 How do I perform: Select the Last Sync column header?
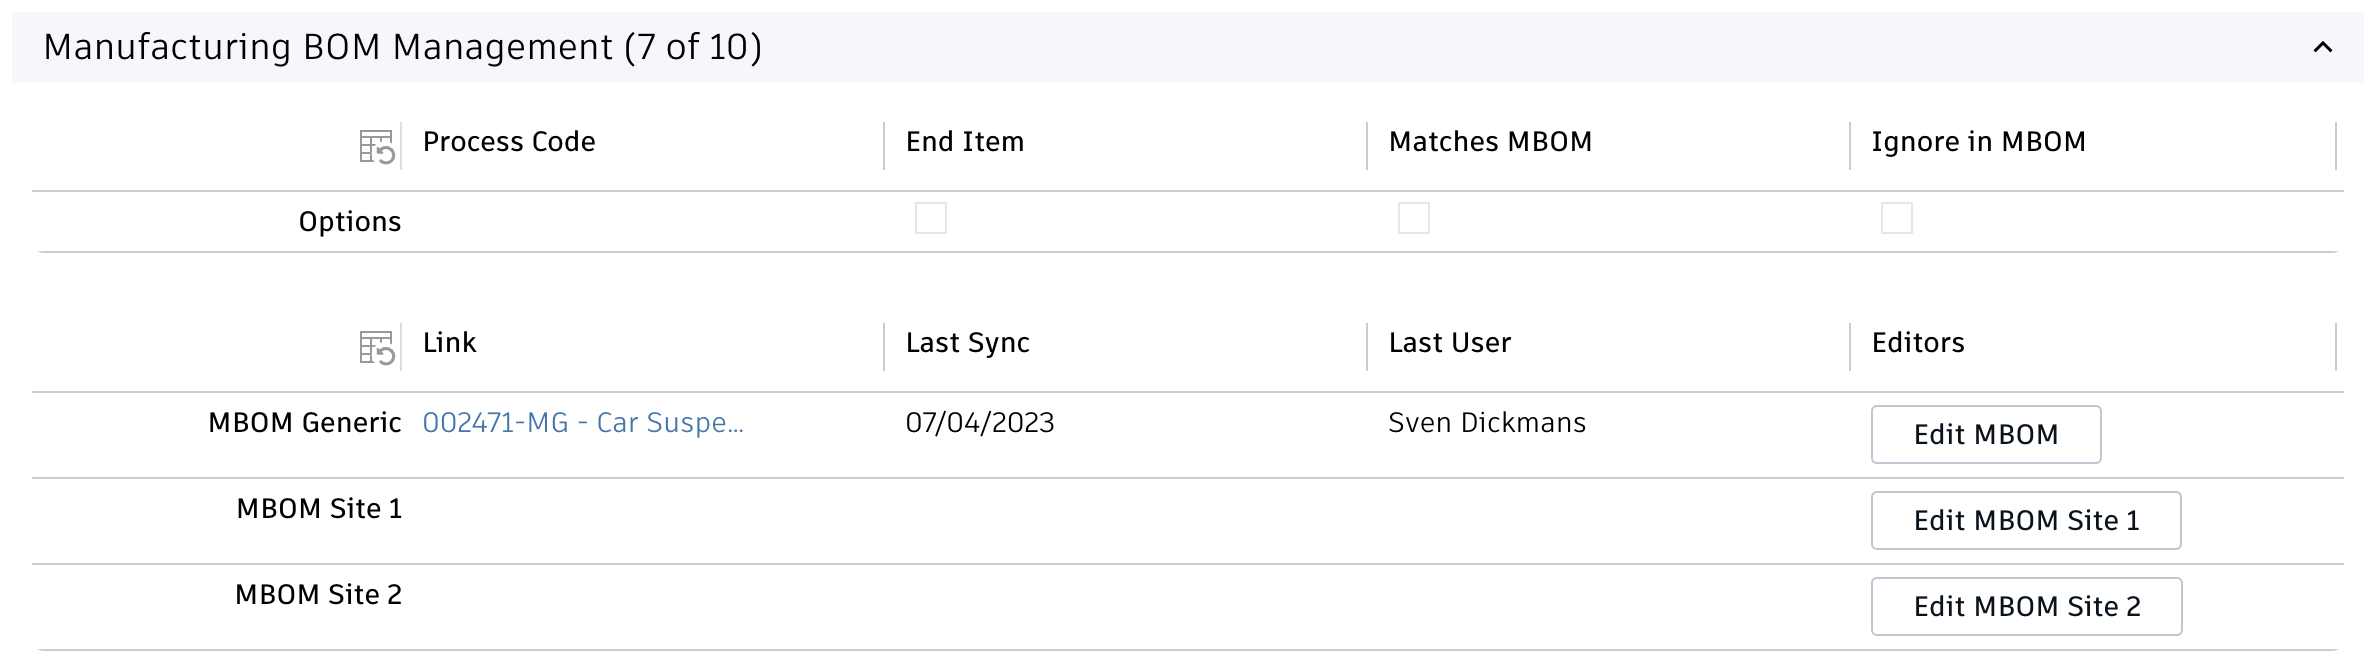coord(967,343)
